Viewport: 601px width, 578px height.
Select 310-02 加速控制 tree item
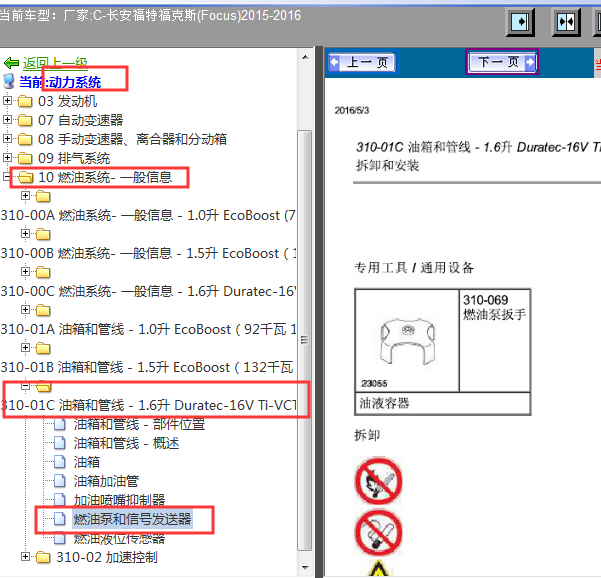(107, 557)
